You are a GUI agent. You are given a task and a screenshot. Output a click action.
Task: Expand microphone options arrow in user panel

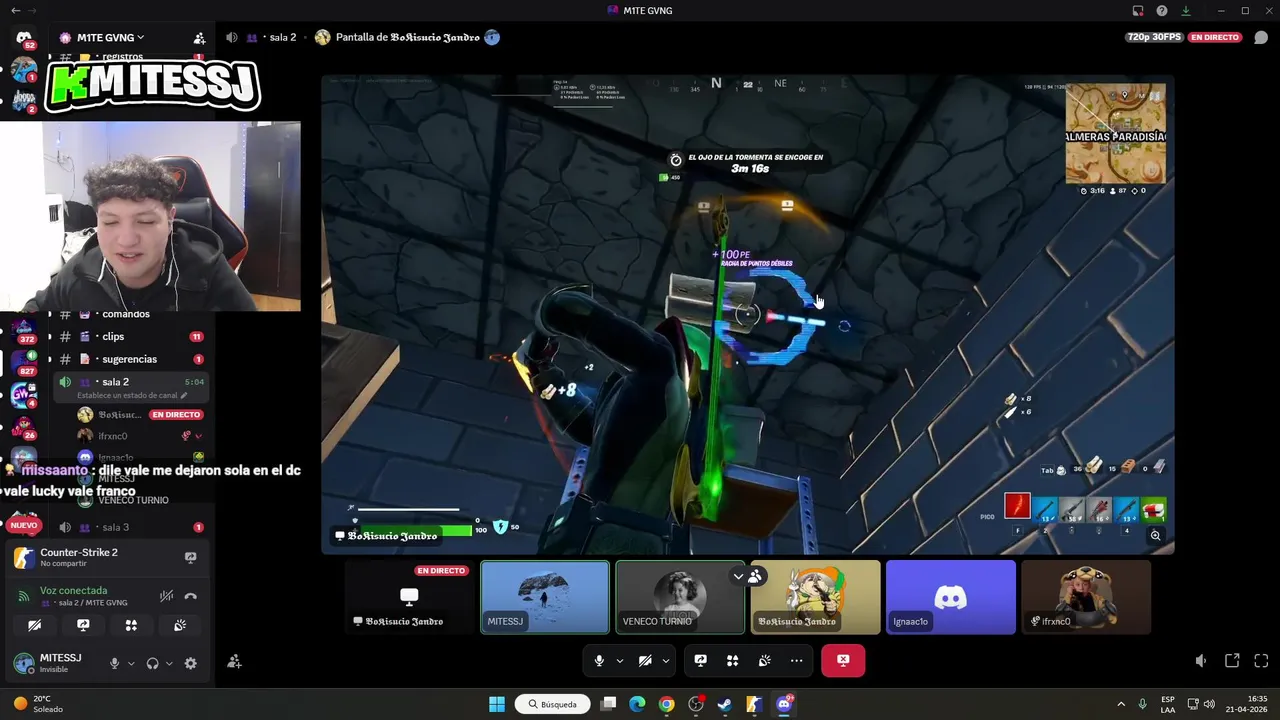pos(131,663)
